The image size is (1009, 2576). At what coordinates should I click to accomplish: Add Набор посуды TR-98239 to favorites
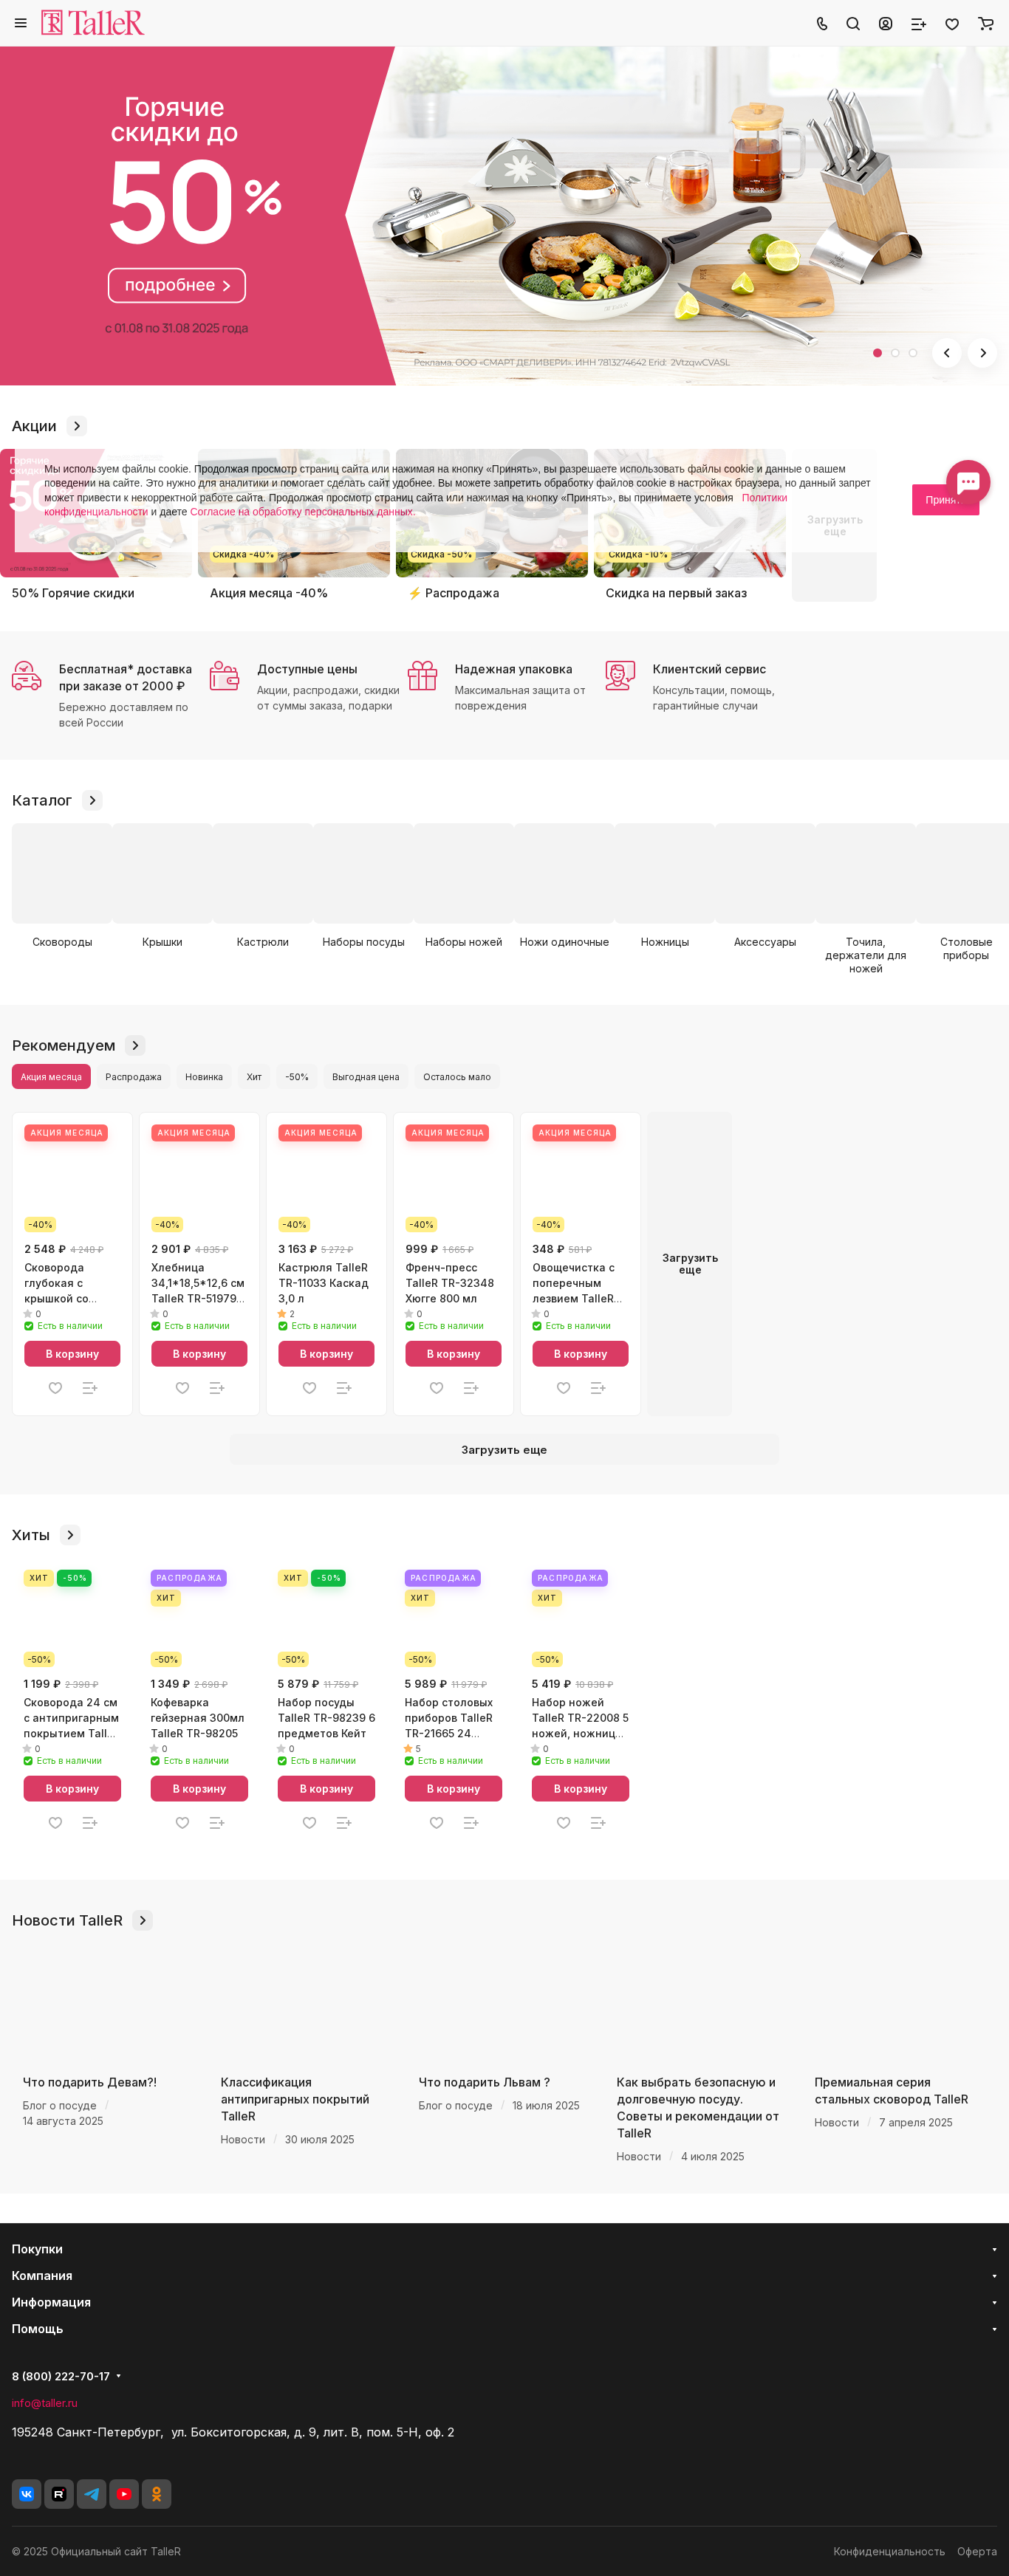pyautogui.click(x=310, y=1823)
